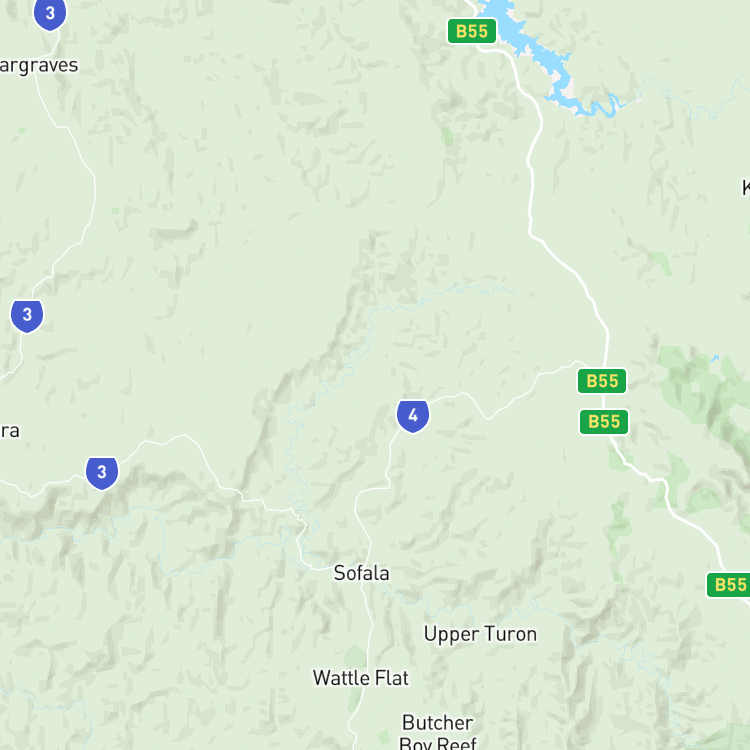Select the truncated 'ra' town label
The height and width of the screenshot is (750, 750).
tap(10, 431)
